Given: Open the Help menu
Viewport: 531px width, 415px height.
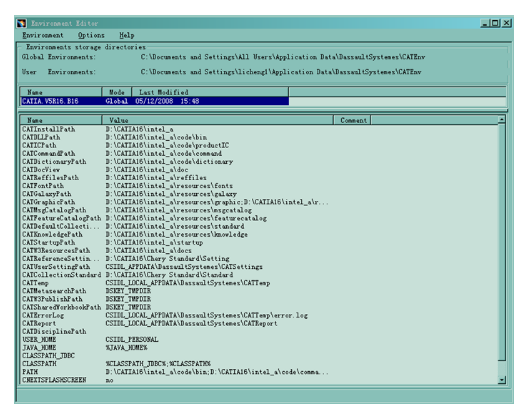Looking at the screenshot, I should coord(127,35).
